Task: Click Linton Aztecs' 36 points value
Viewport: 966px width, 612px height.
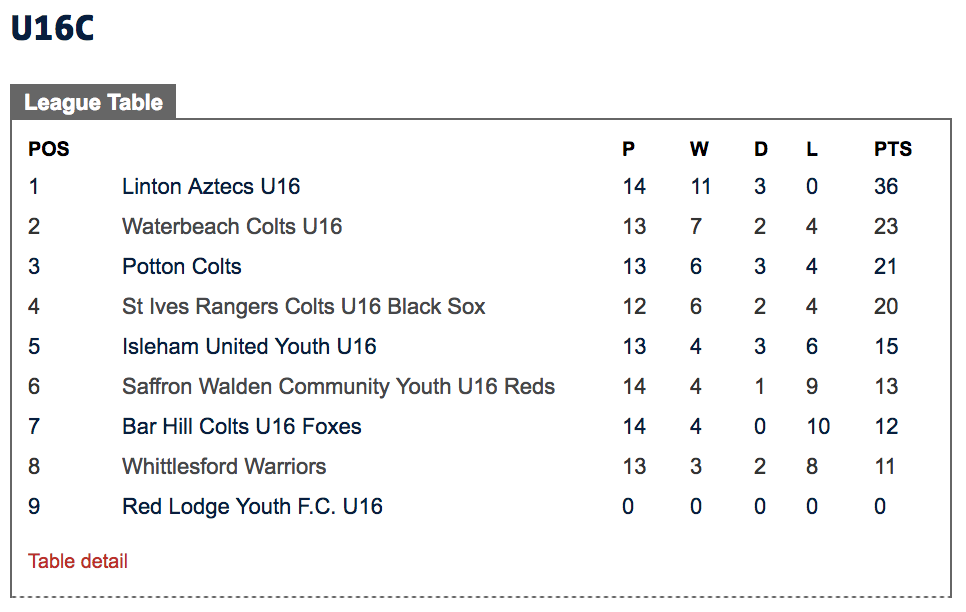Action: tap(885, 186)
